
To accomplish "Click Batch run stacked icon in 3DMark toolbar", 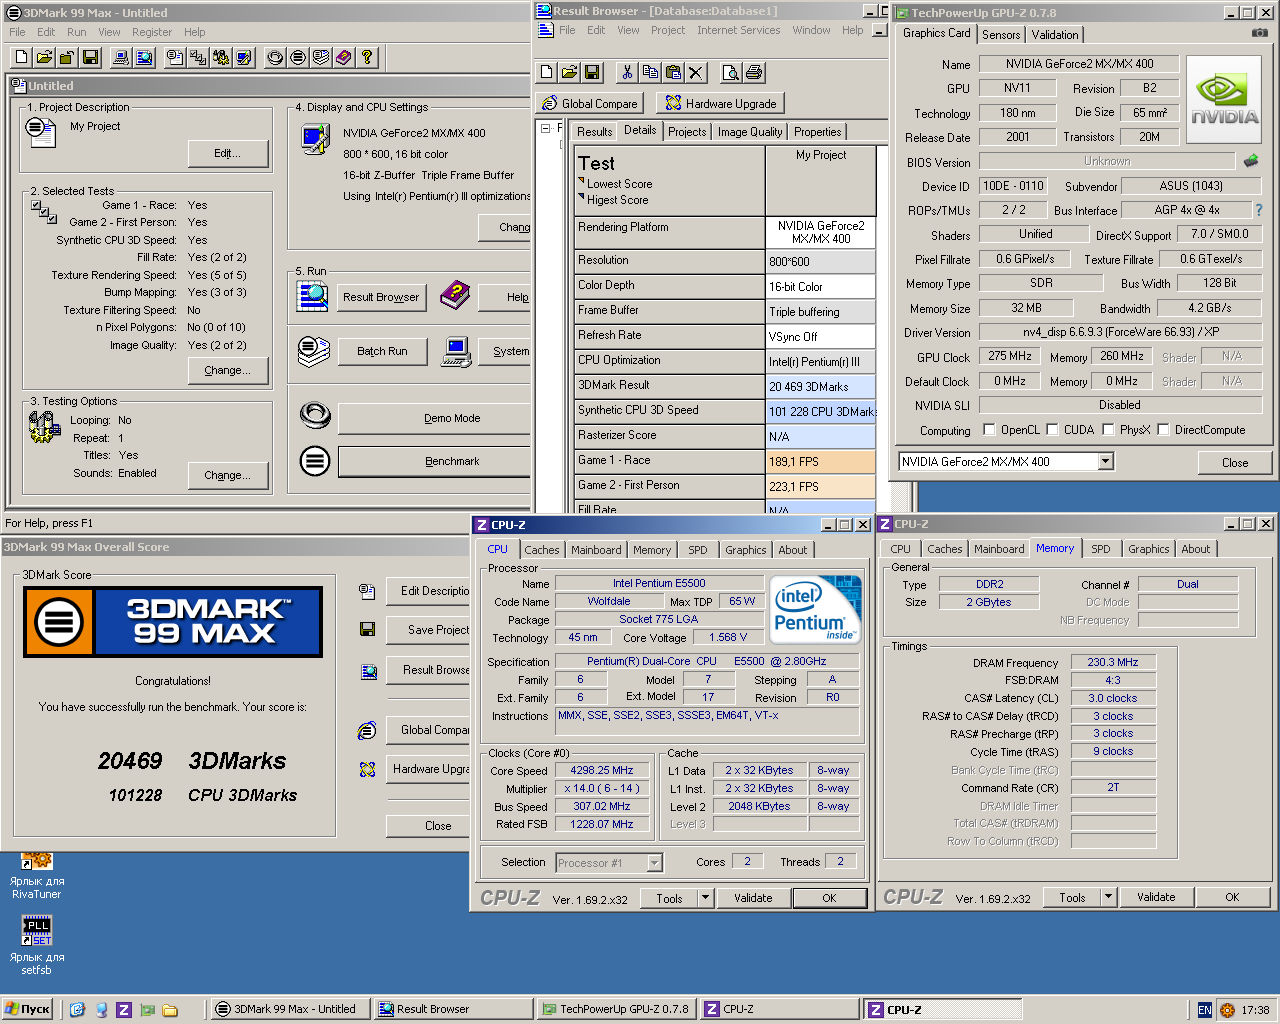I will (321, 57).
